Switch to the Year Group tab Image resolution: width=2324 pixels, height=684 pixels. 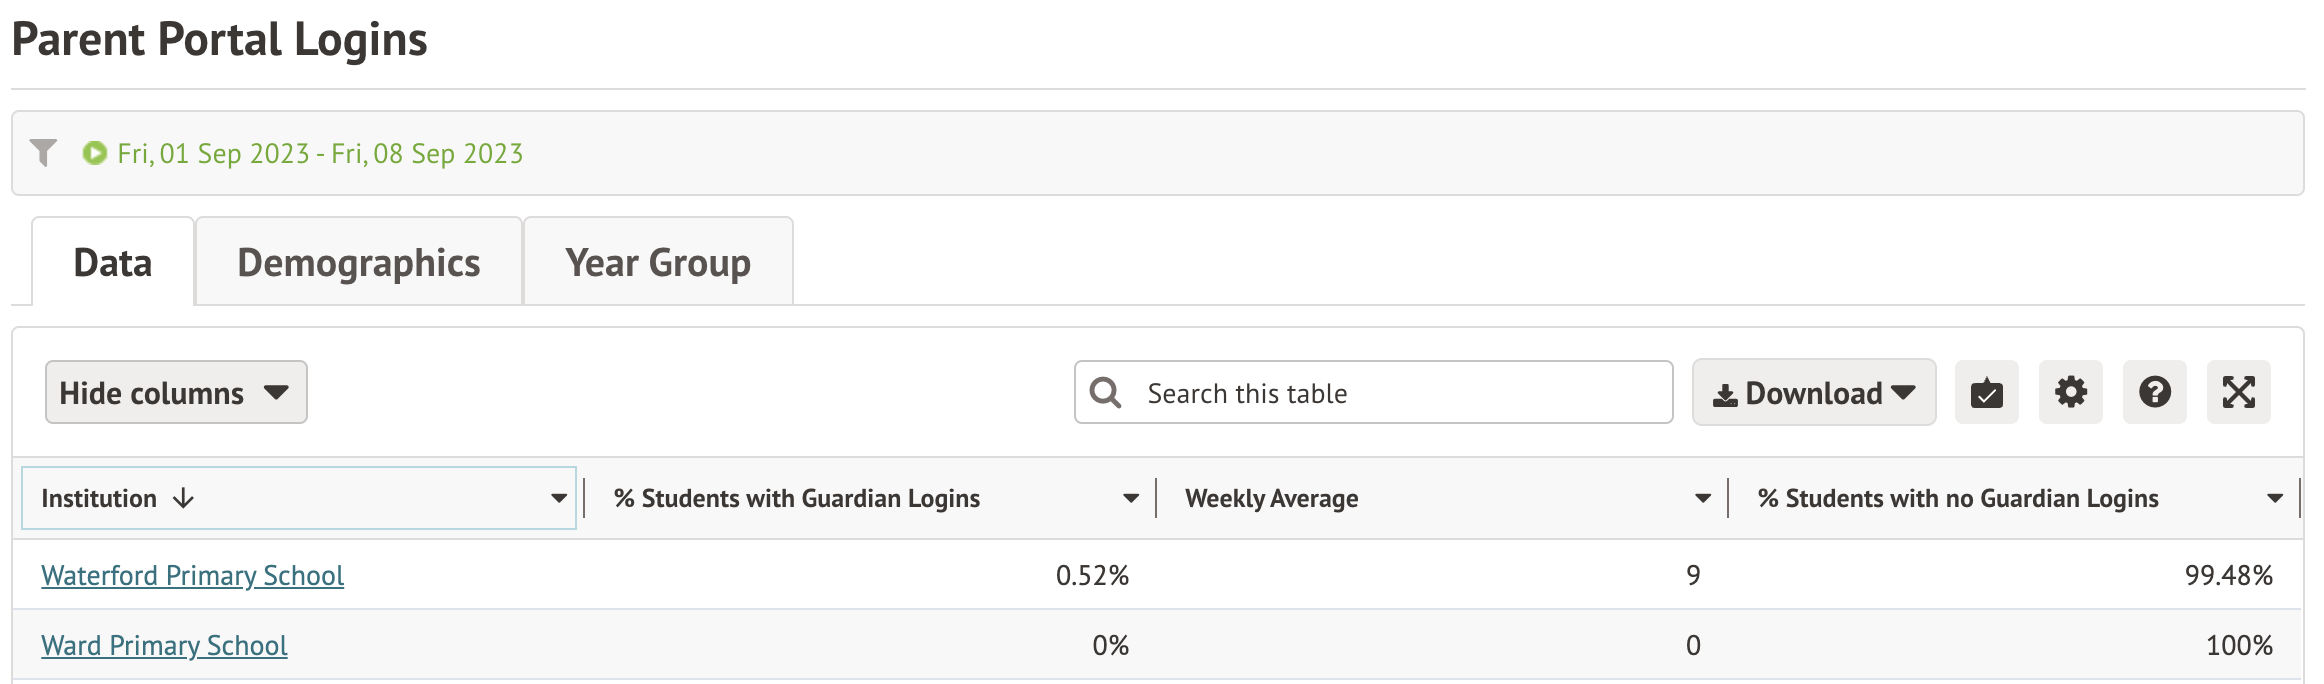[657, 263]
